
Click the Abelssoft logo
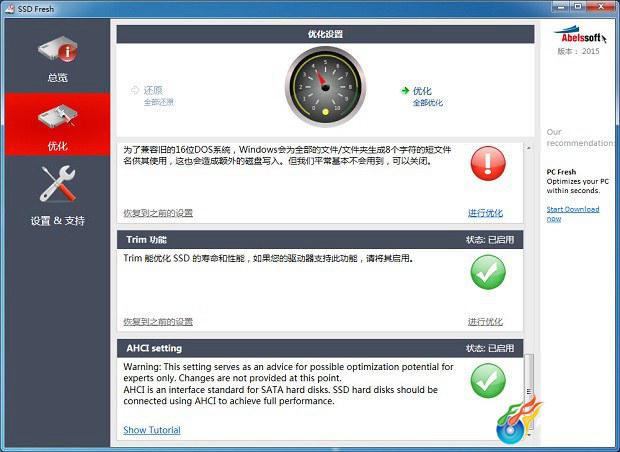click(580, 35)
